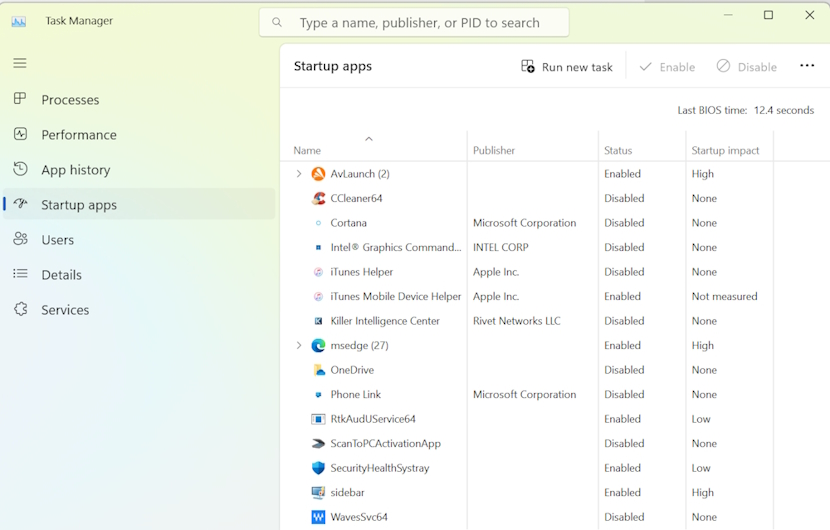The width and height of the screenshot is (830, 530).
Task: Select the Cortana row name
Action: pyautogui.click(x=348, y=223)
